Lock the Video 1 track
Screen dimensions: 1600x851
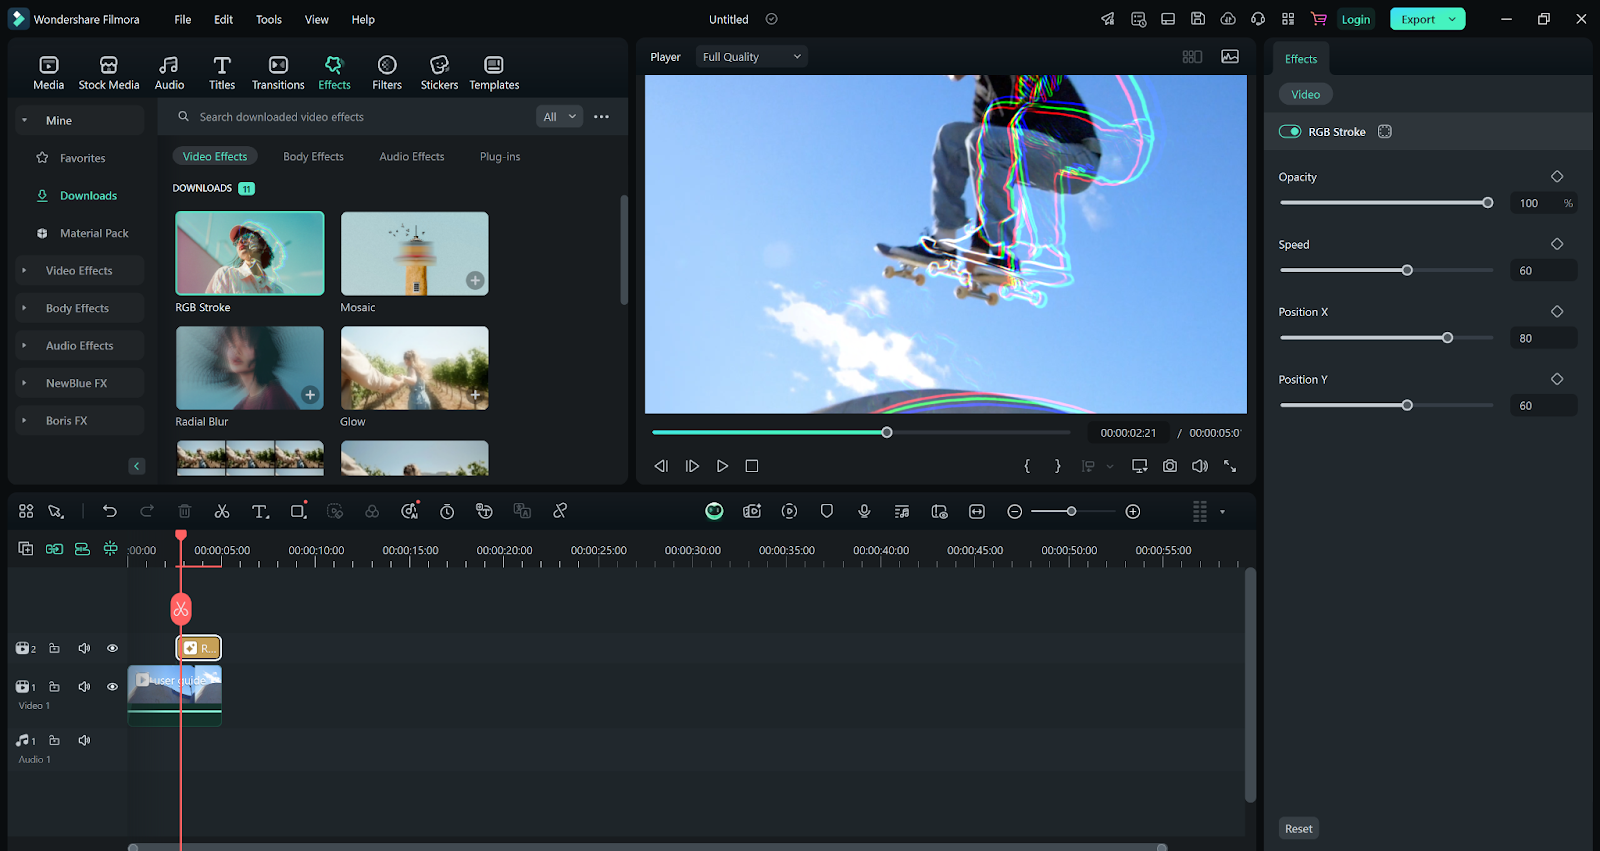[54, 687]
